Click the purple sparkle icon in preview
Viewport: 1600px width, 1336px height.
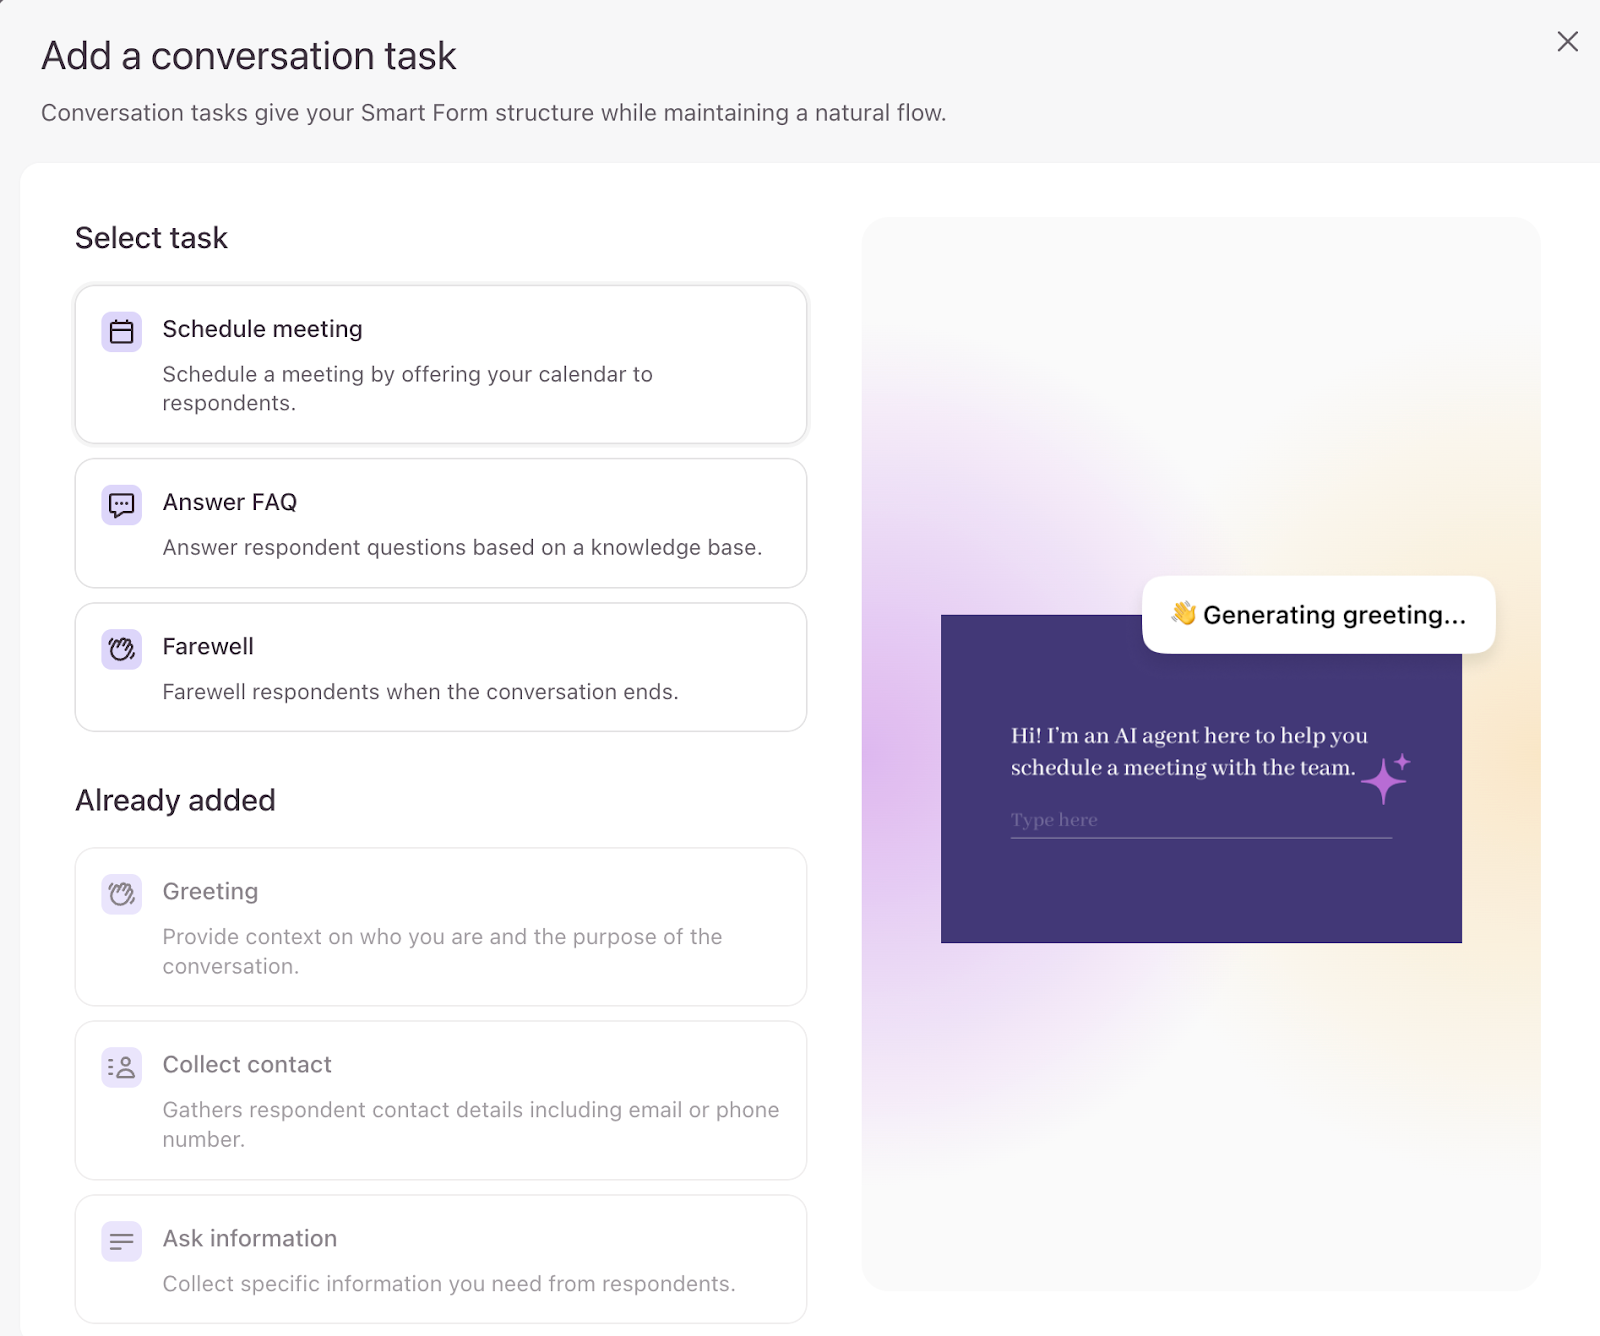(1386, 778)
